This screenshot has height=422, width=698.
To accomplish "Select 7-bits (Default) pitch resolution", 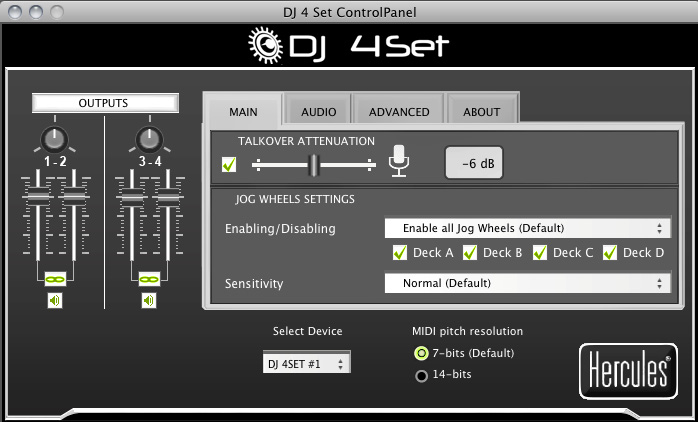I will (421, 353).
